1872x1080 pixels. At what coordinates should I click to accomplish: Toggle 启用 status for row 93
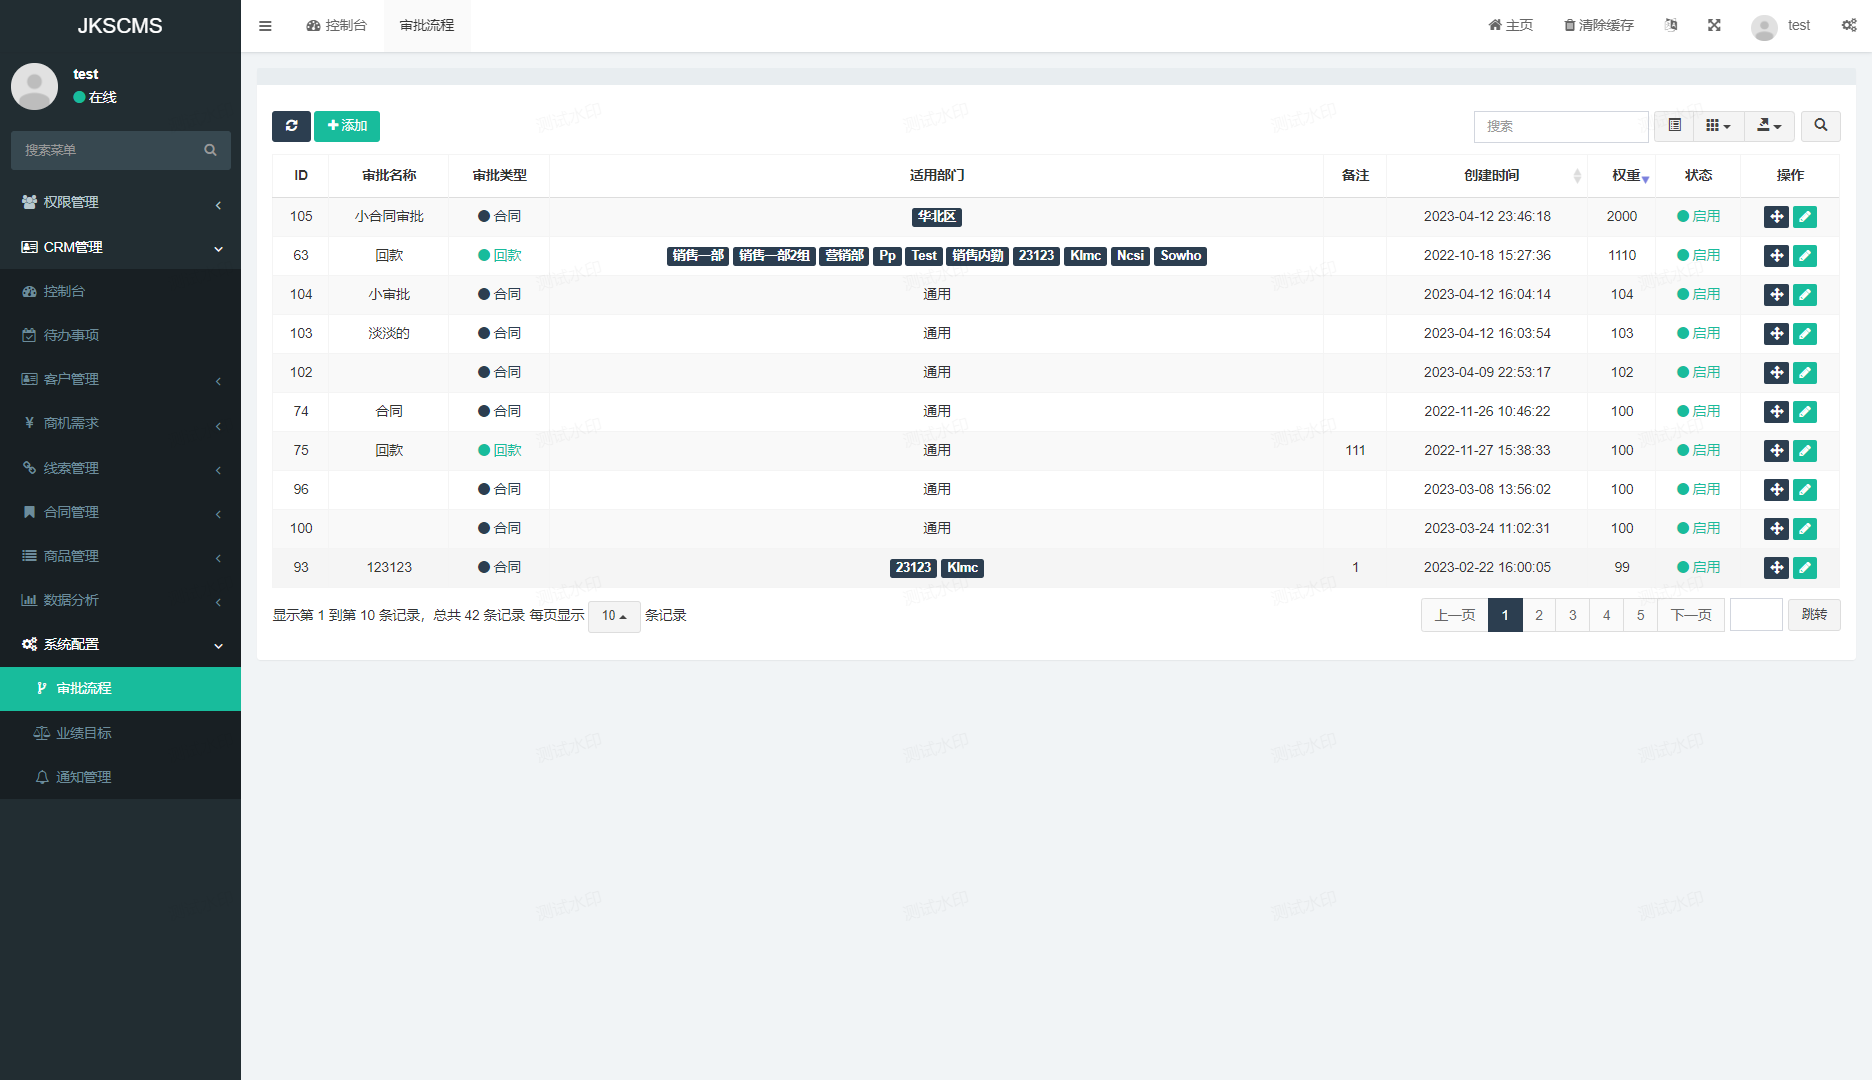[x=1698, y=568]
